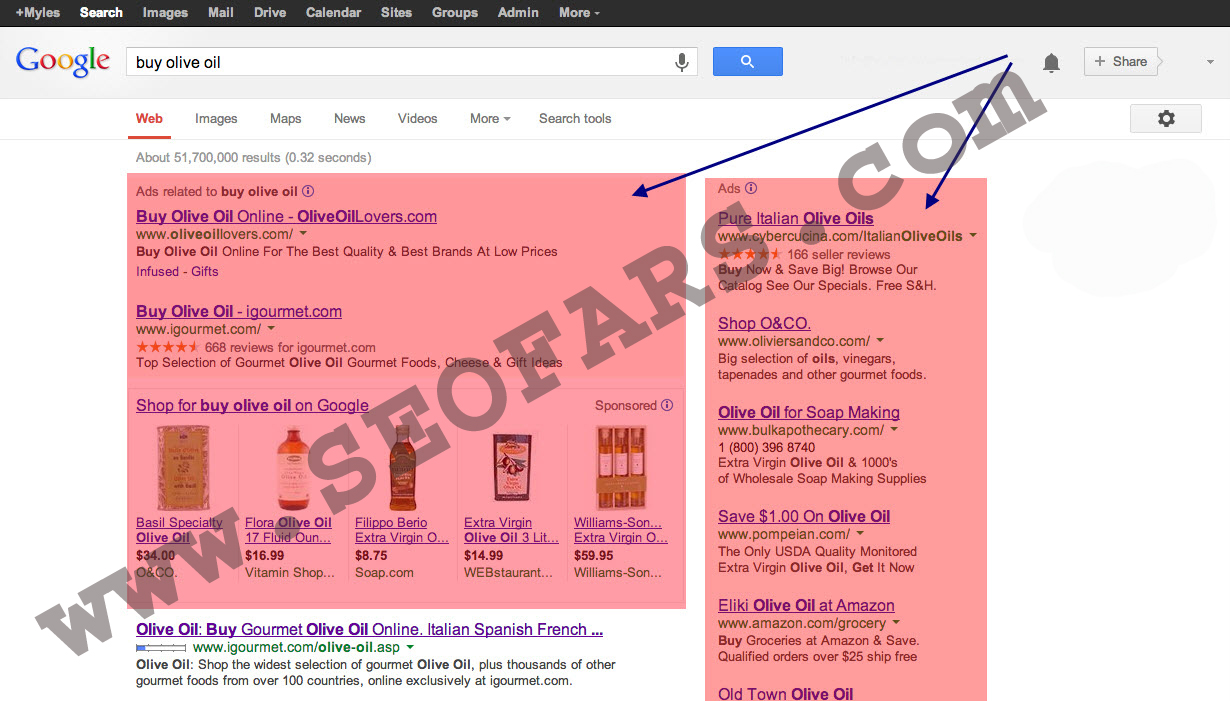Screen dimensions: 1230x701
Task: Open 'Extra Virgin Olive Oil 3 Lit...' product link
Action: [x=511, y=530]
